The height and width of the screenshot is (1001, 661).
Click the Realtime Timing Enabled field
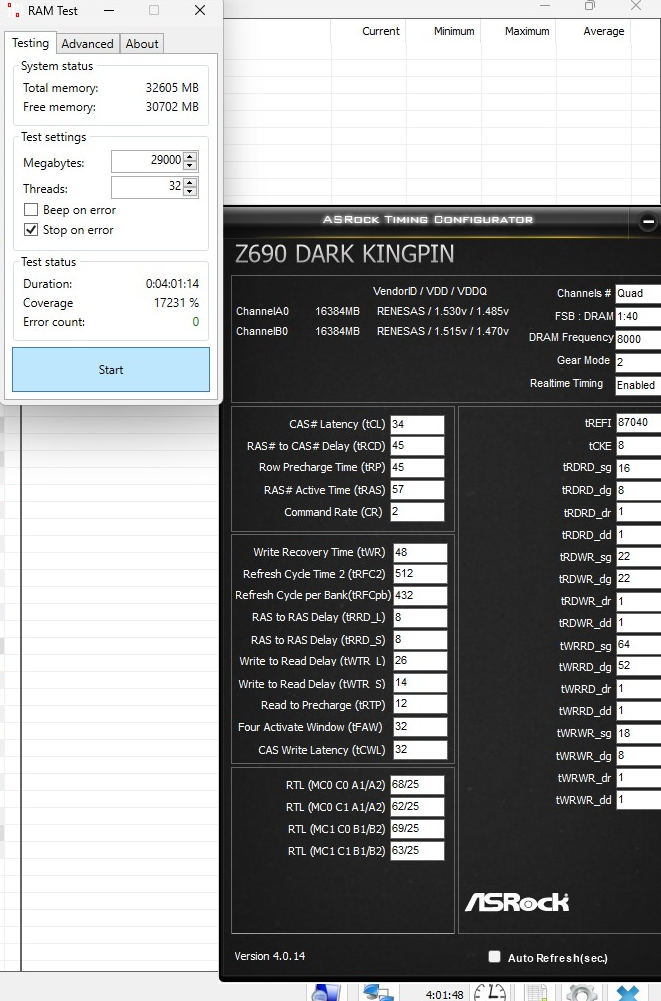638,385
